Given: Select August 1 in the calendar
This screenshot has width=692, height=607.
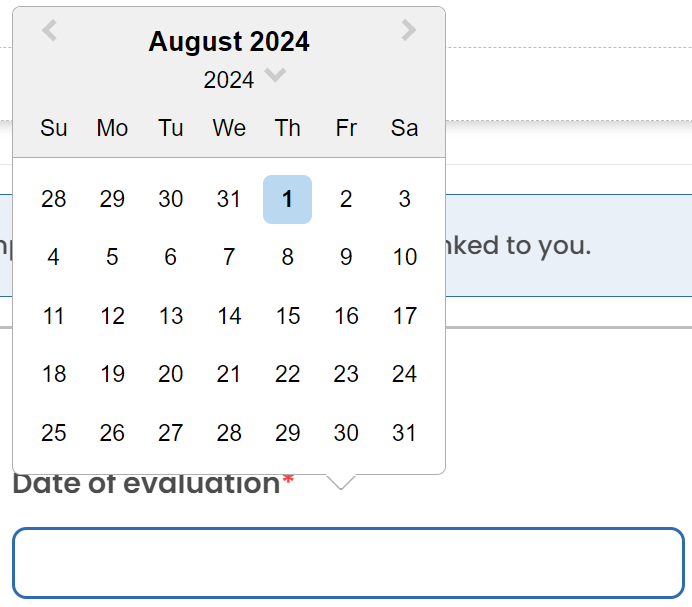Looking at the screenshot, I should 287,199.
